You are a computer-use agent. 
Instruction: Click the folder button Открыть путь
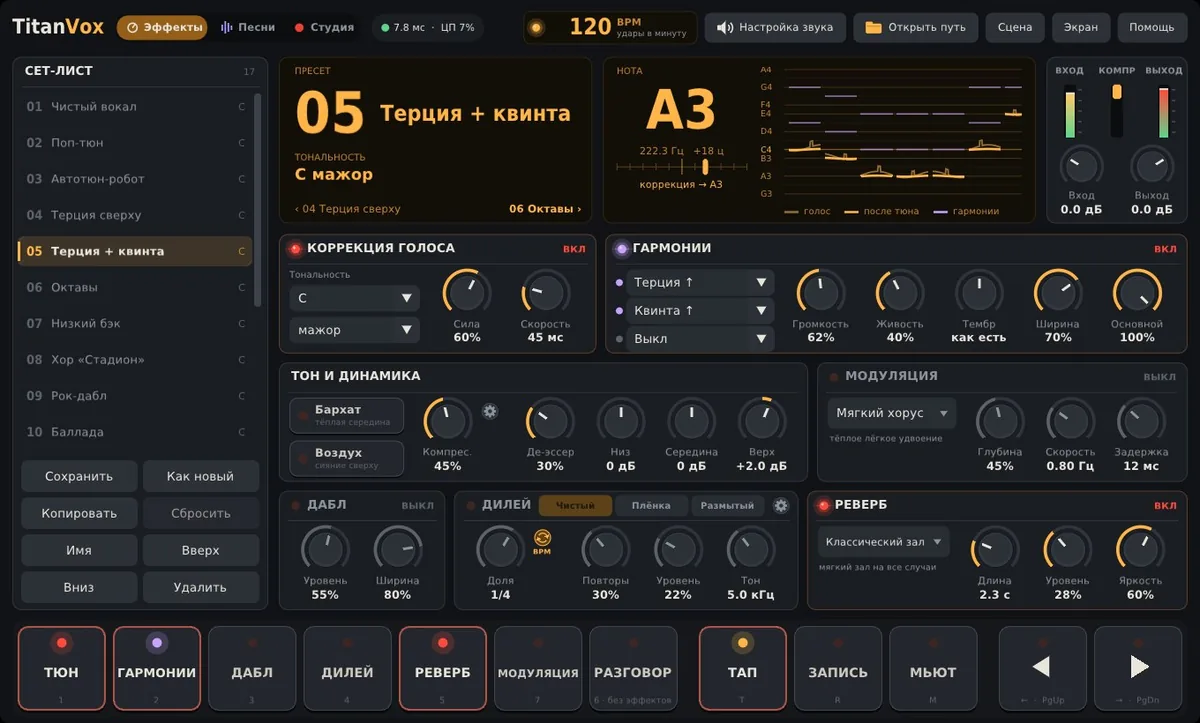coord(915,28)
